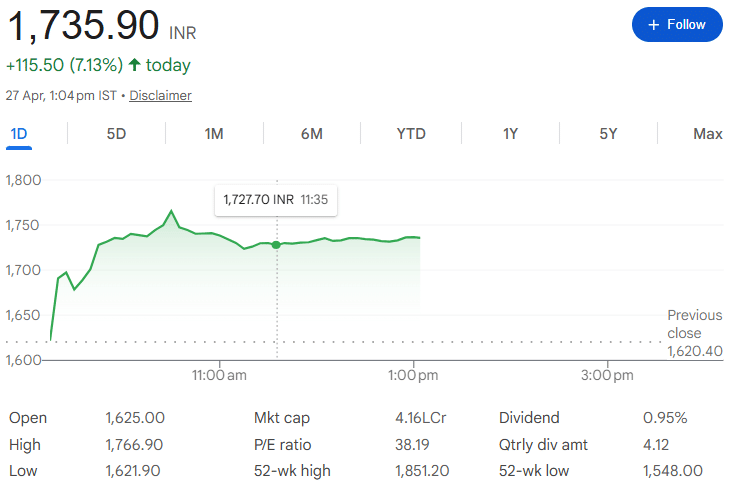Click the 1,727.70 INR tooltip box

tap(275, 200)
